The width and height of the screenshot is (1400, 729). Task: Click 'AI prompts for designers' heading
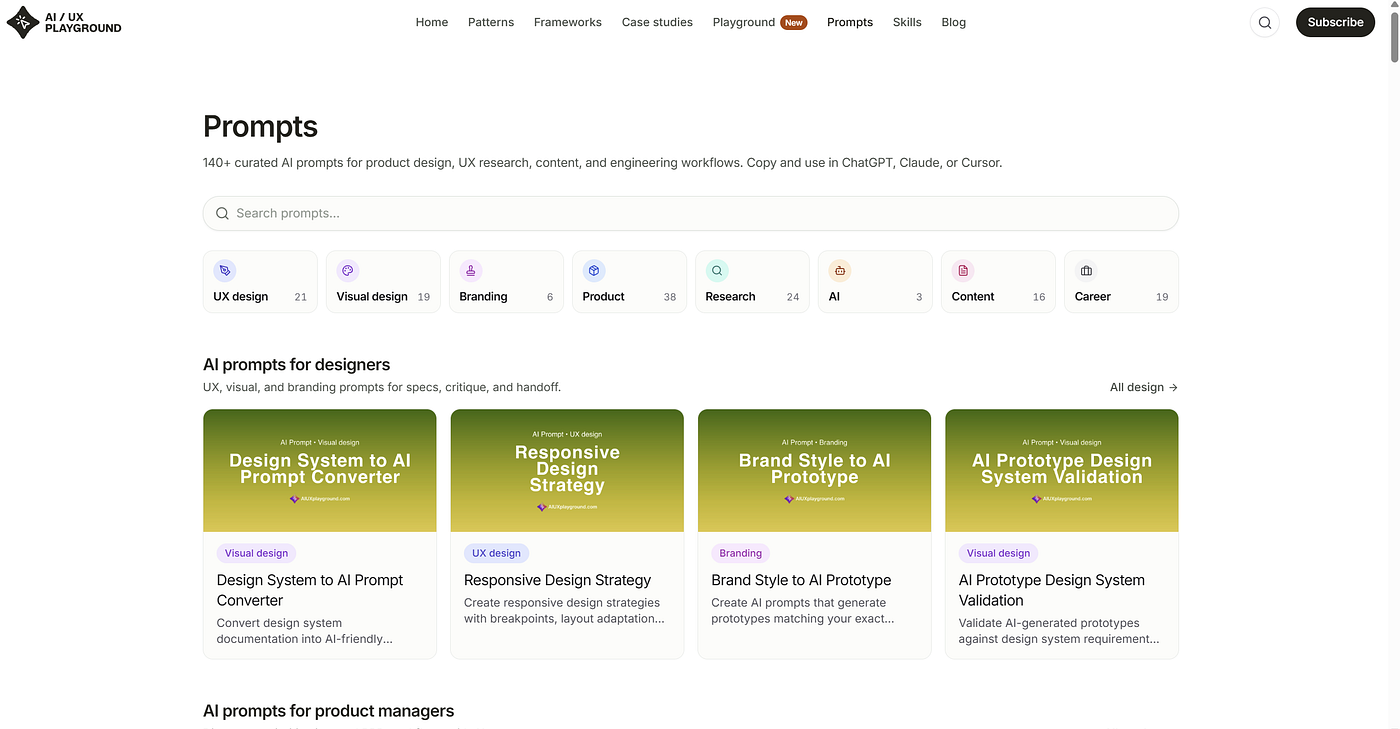[x=296, y=364]
